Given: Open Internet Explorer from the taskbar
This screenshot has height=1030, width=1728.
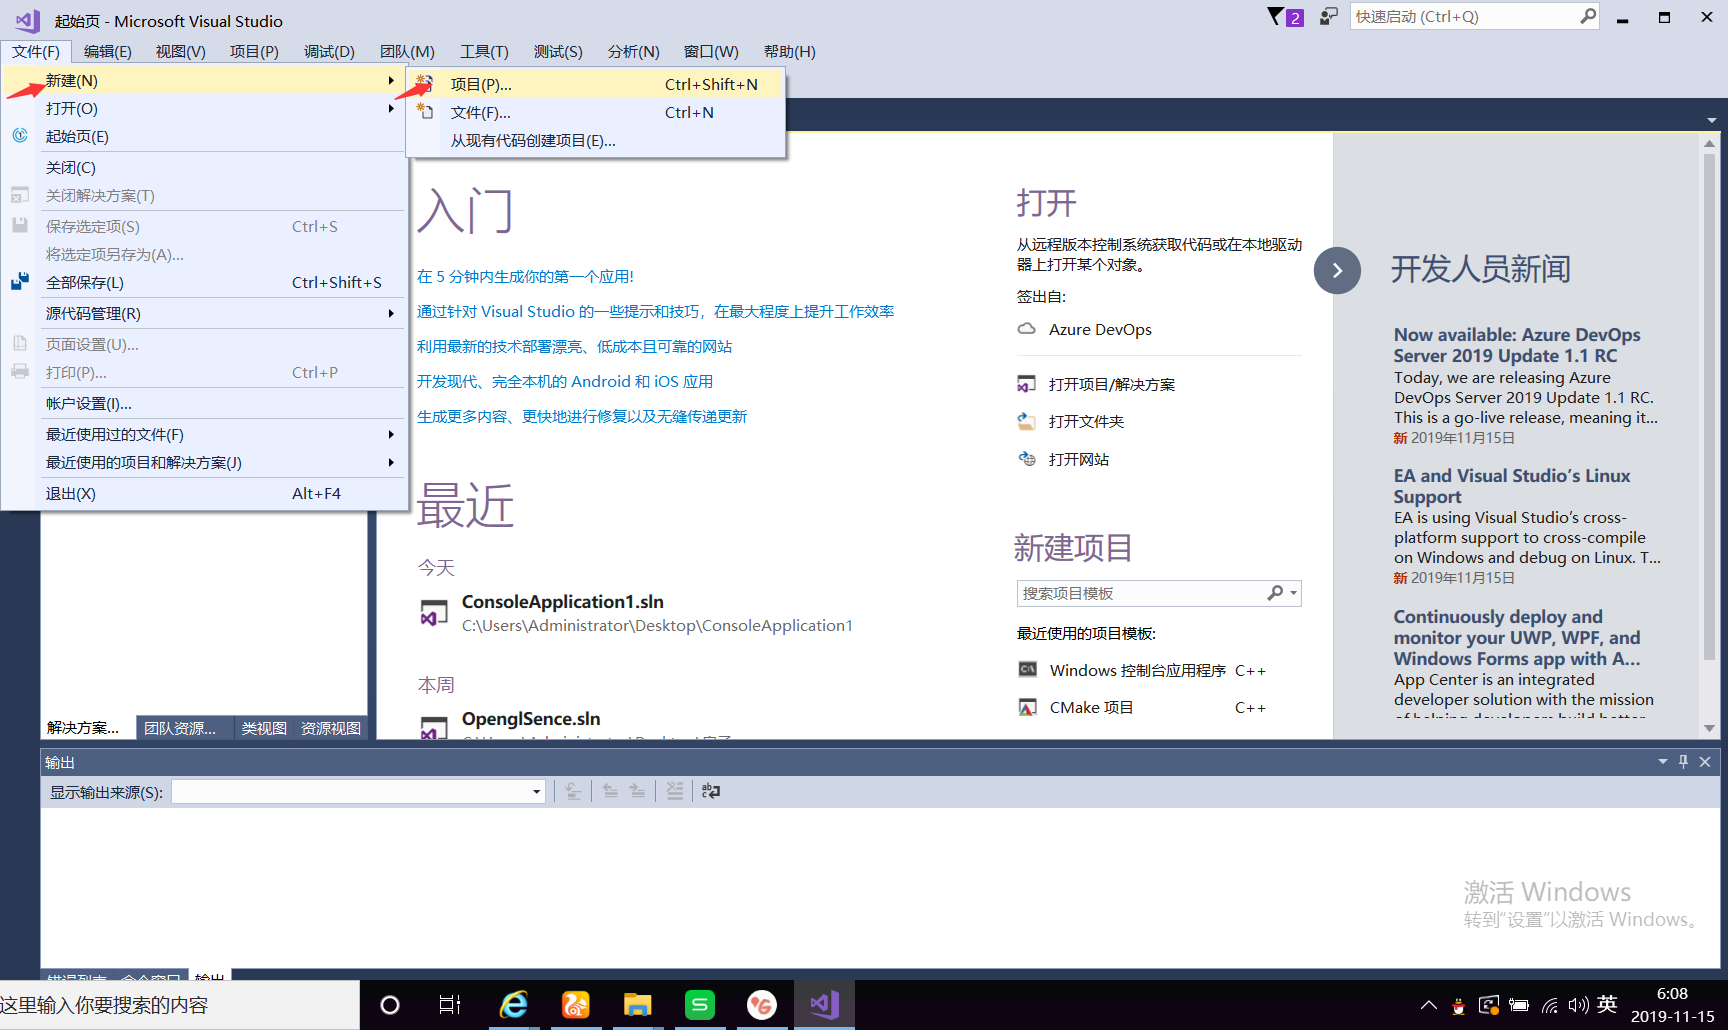Looking at the screenshot, I should (514, 1005).
